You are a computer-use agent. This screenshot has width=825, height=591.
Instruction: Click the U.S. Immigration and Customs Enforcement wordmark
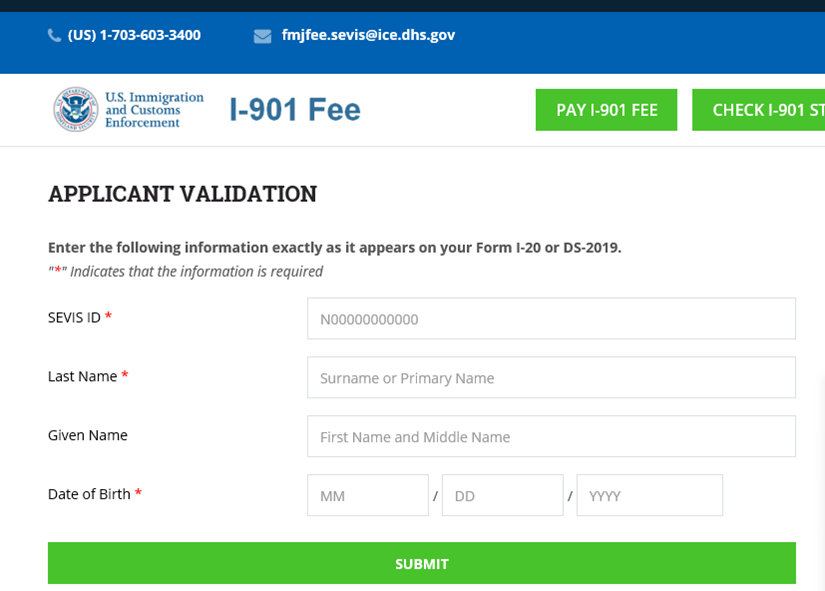pyautogui.click(x=154, y=110)
